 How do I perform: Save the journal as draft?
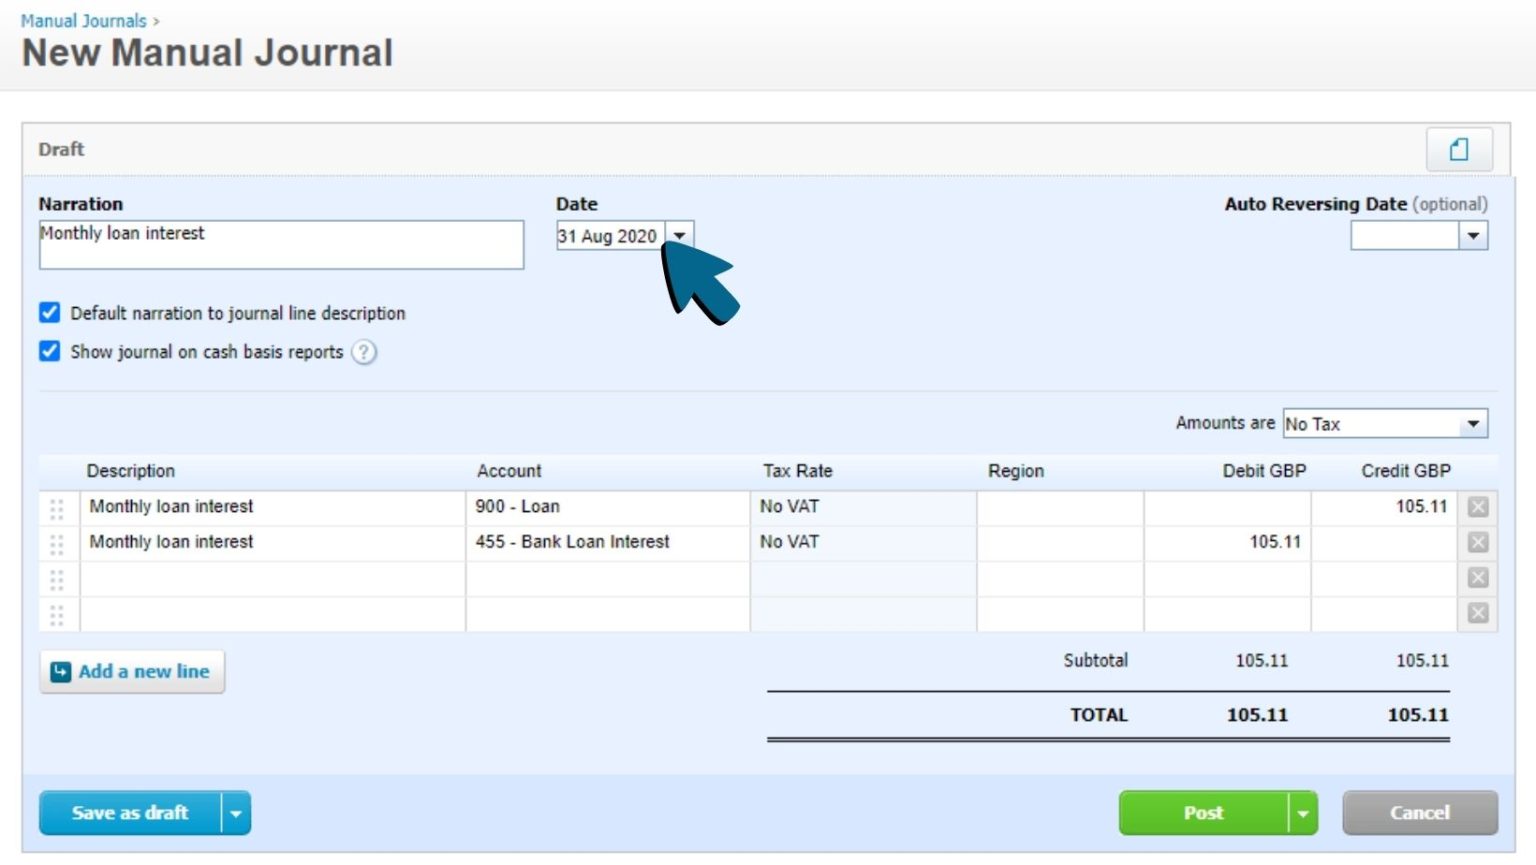[130, 812]
